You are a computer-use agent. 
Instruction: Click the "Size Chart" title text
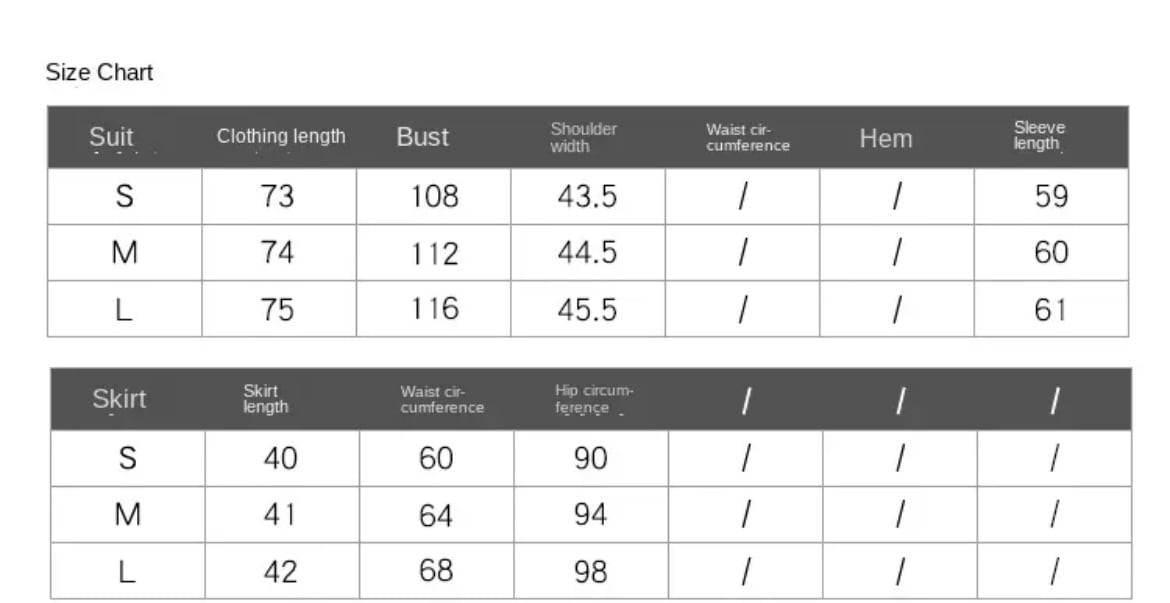click(x=99, y=73)
